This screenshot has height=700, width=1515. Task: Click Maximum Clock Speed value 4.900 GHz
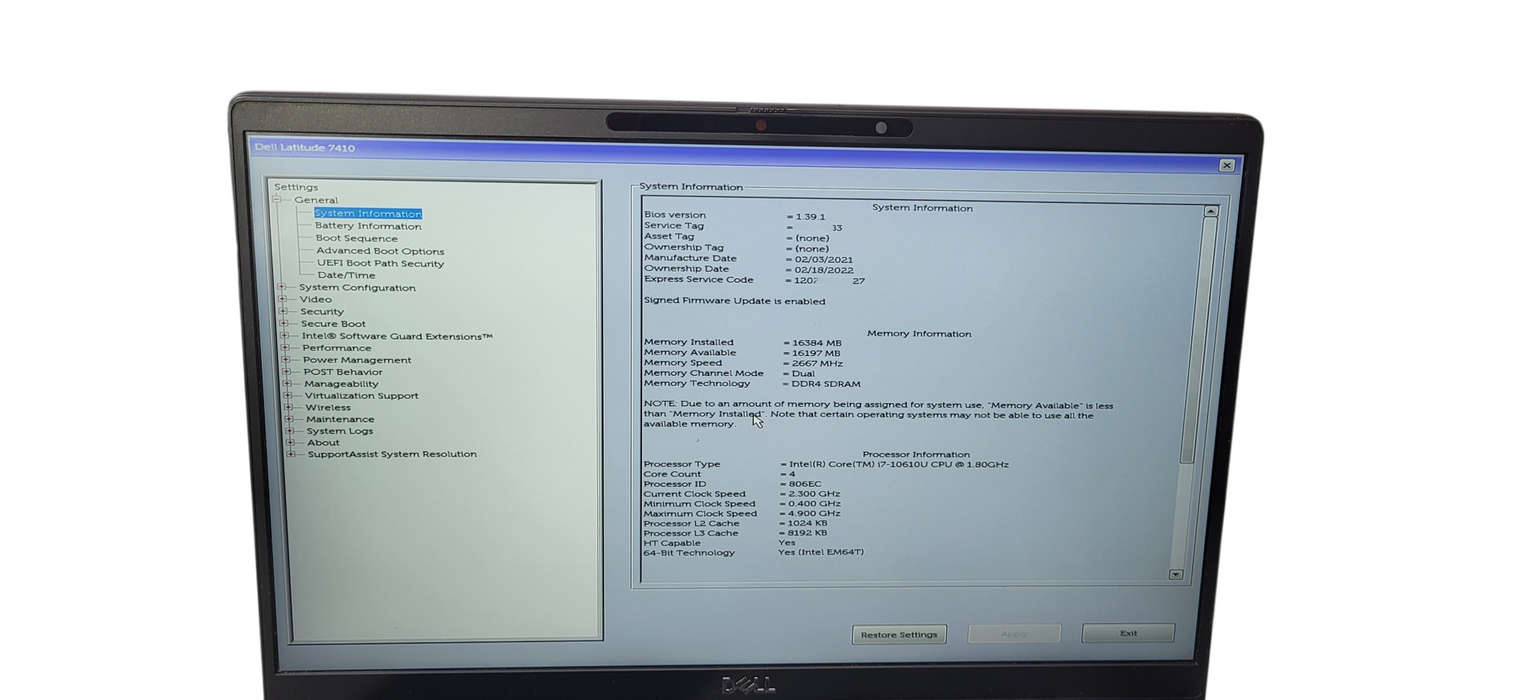pos(814,514)
